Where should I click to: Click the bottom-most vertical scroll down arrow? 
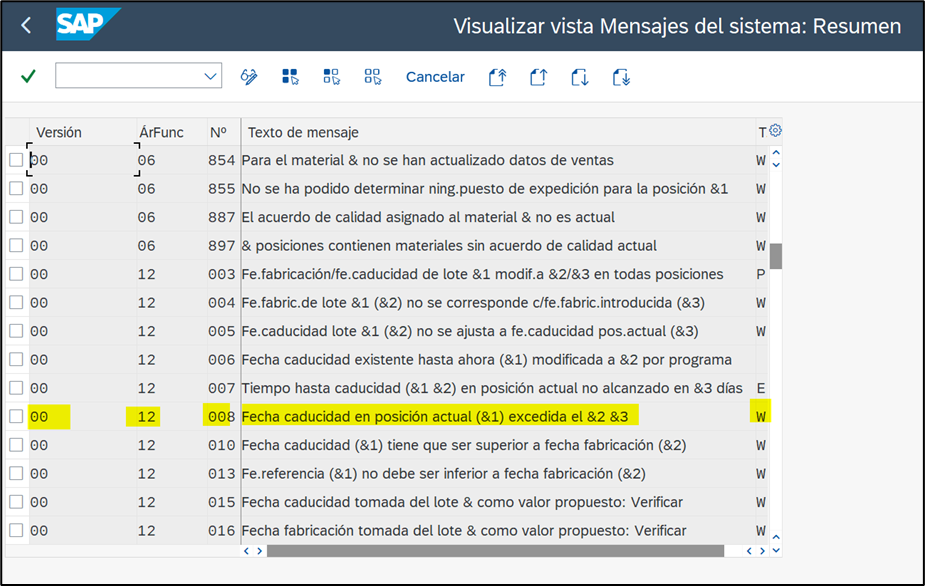pos(776,550)
